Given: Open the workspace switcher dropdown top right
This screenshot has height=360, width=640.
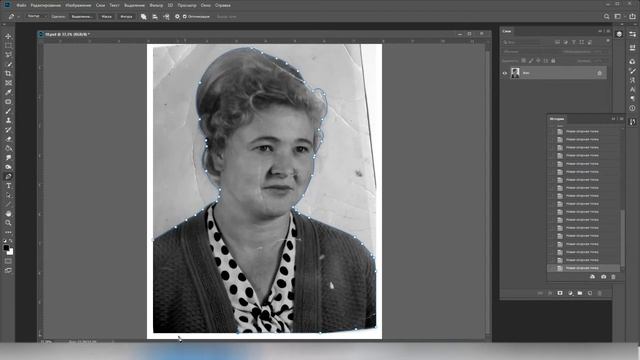Looking at the screenshot, I should pyautogui.click(x=619, y=16).
